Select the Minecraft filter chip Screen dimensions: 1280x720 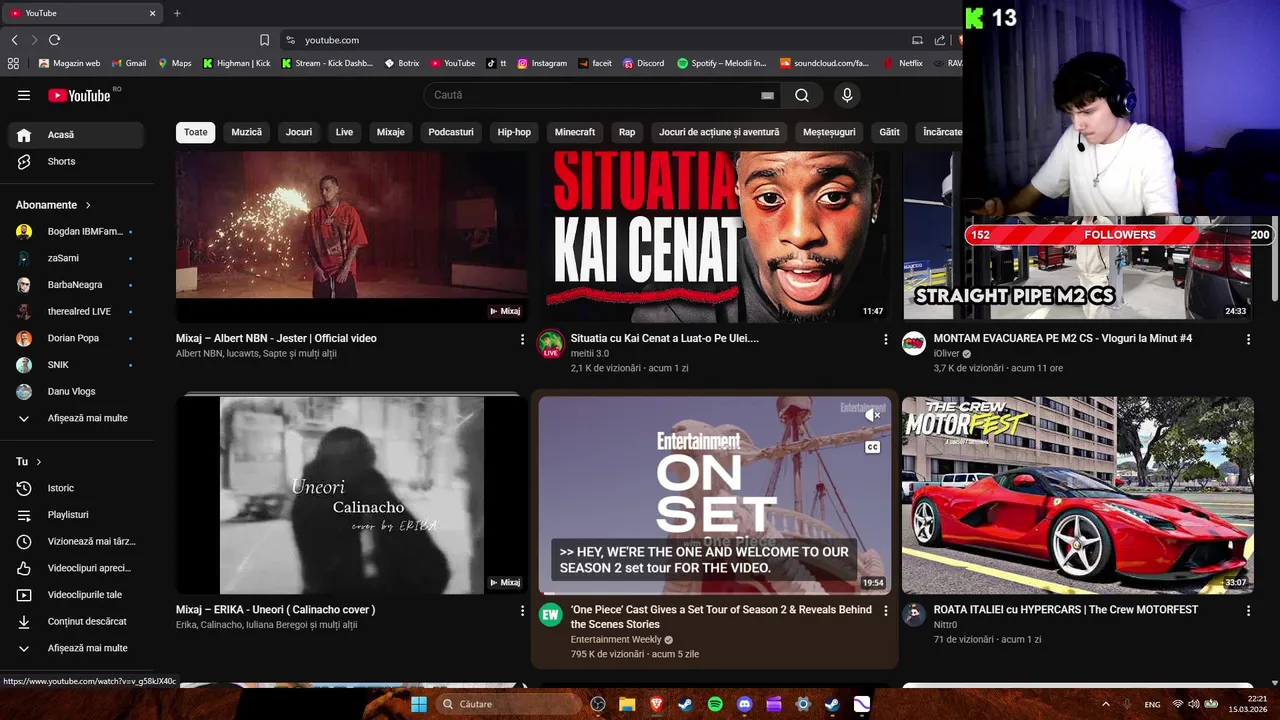click(x=575, y=132)
